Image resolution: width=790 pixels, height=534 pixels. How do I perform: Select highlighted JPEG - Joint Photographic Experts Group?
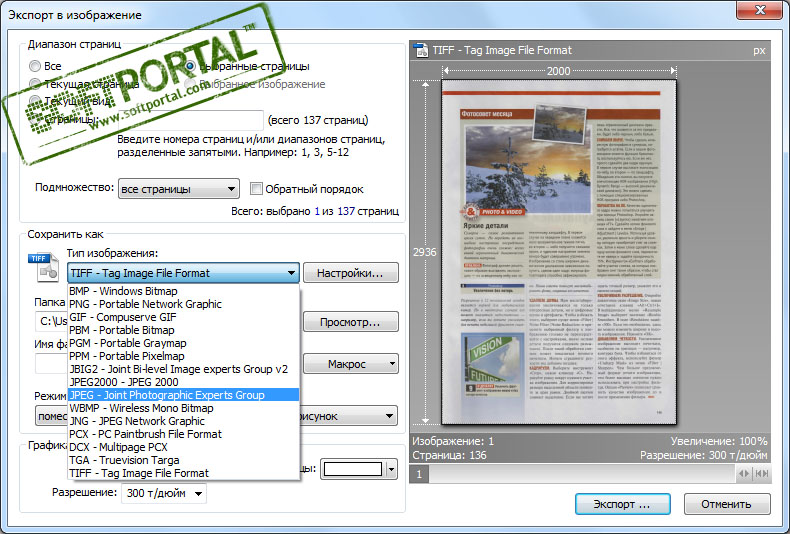click(183, 395)
